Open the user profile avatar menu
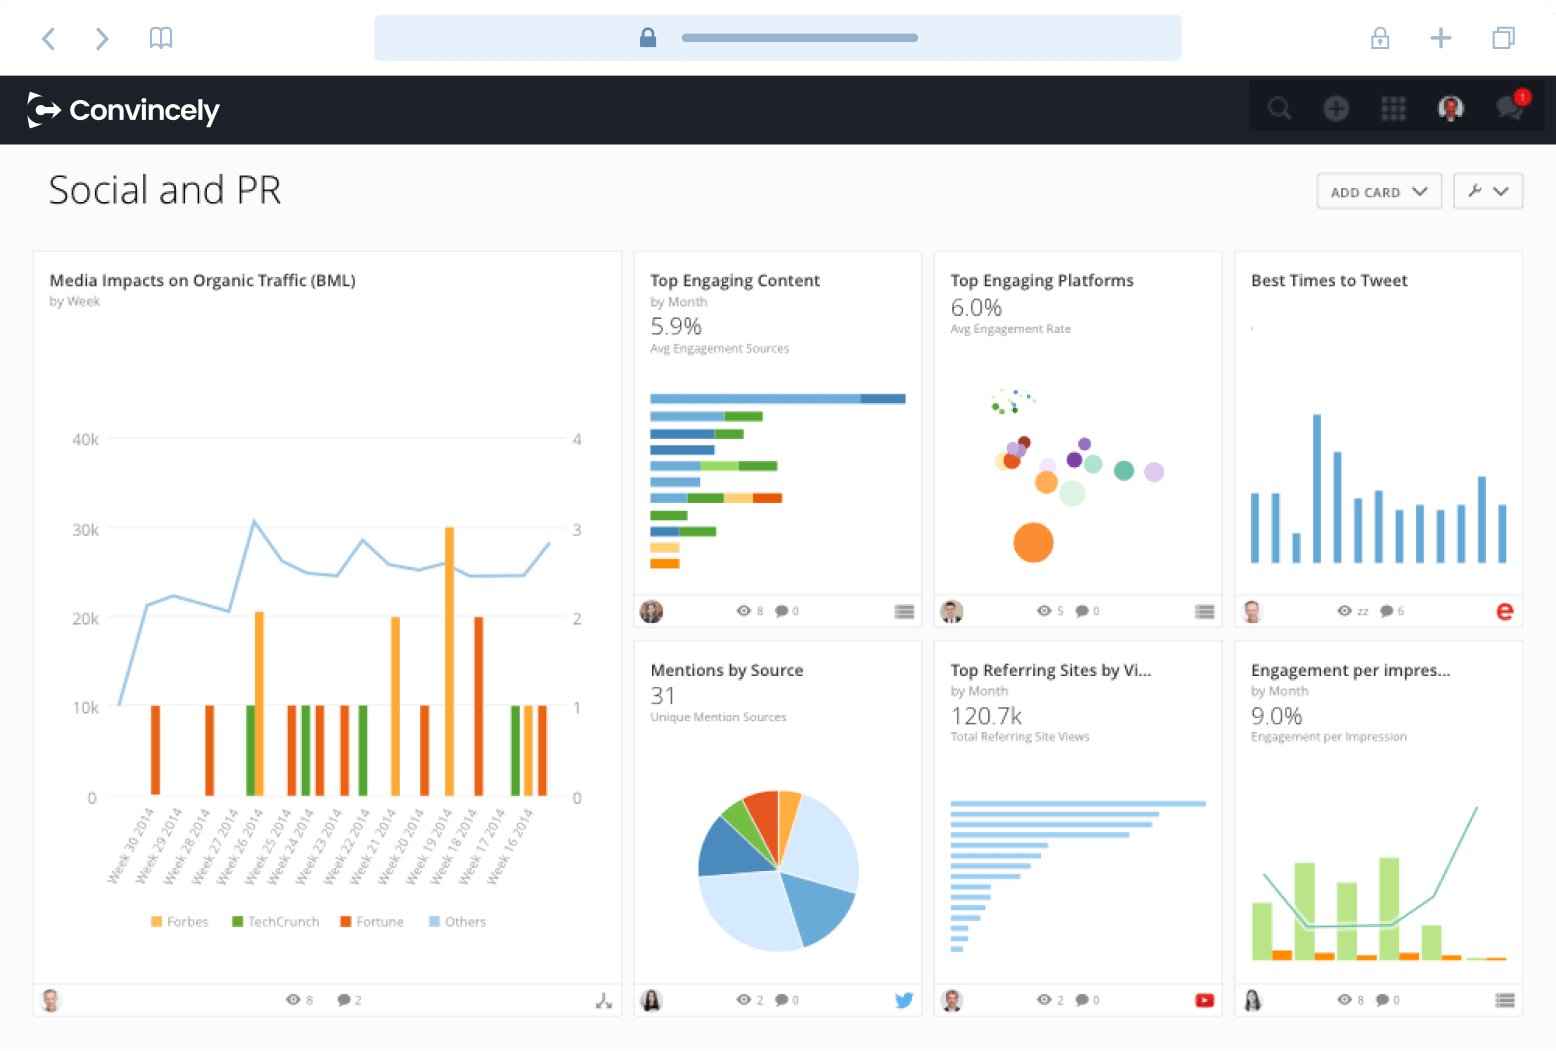 pyautogui.click(x=1451, y=108)
